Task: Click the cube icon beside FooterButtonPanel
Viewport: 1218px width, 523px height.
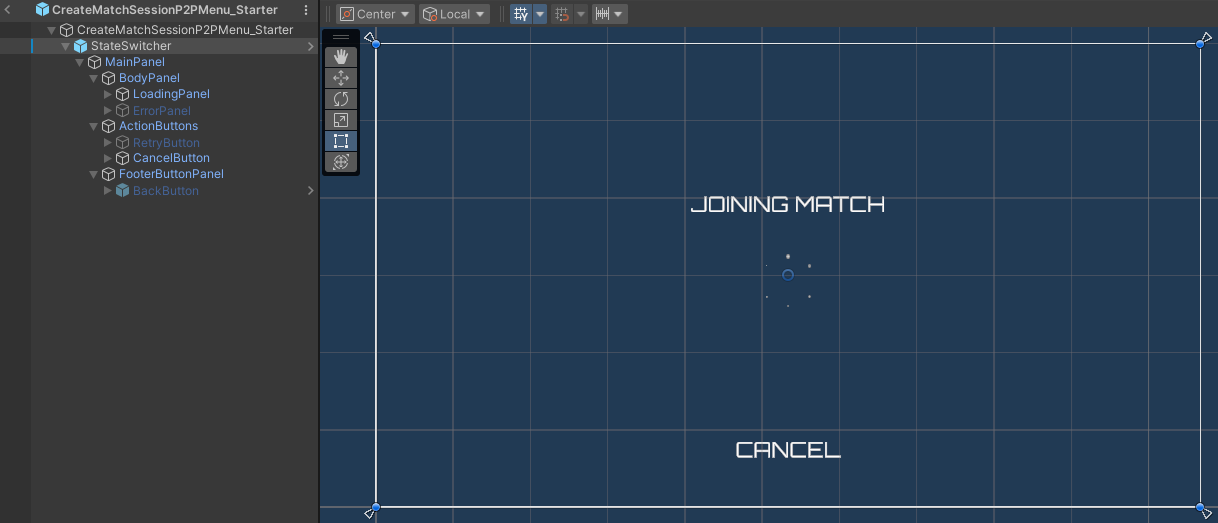Action: point(109,174)
